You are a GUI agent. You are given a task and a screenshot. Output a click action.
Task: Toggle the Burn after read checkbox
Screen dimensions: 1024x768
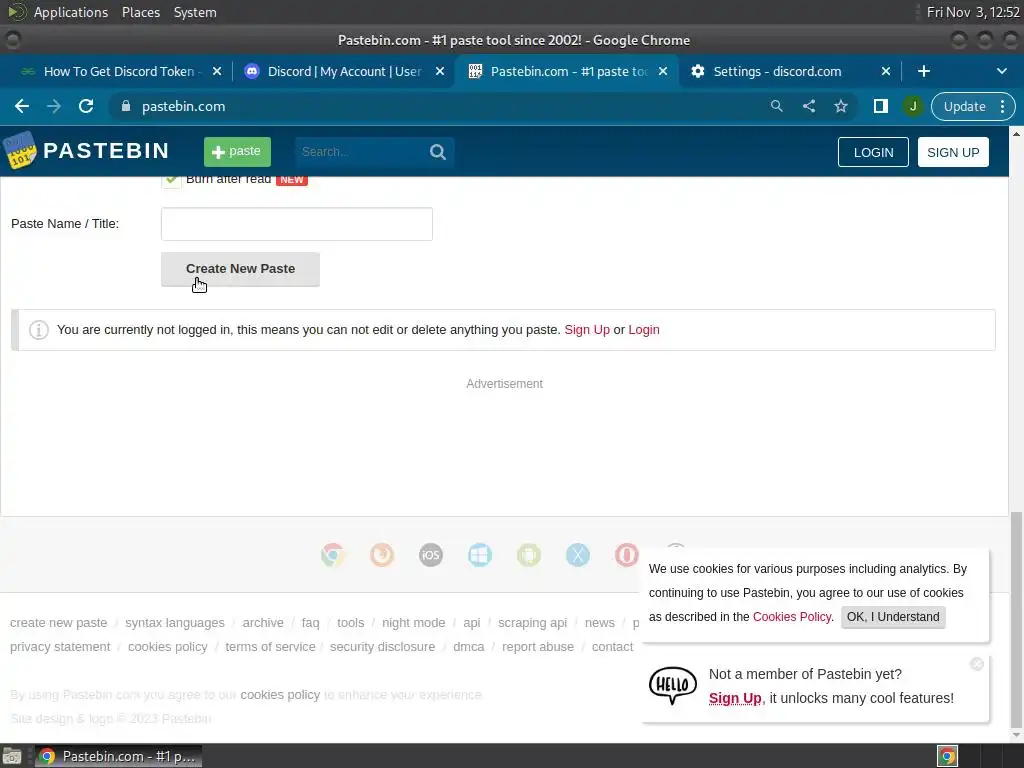[x=171, y=180]
